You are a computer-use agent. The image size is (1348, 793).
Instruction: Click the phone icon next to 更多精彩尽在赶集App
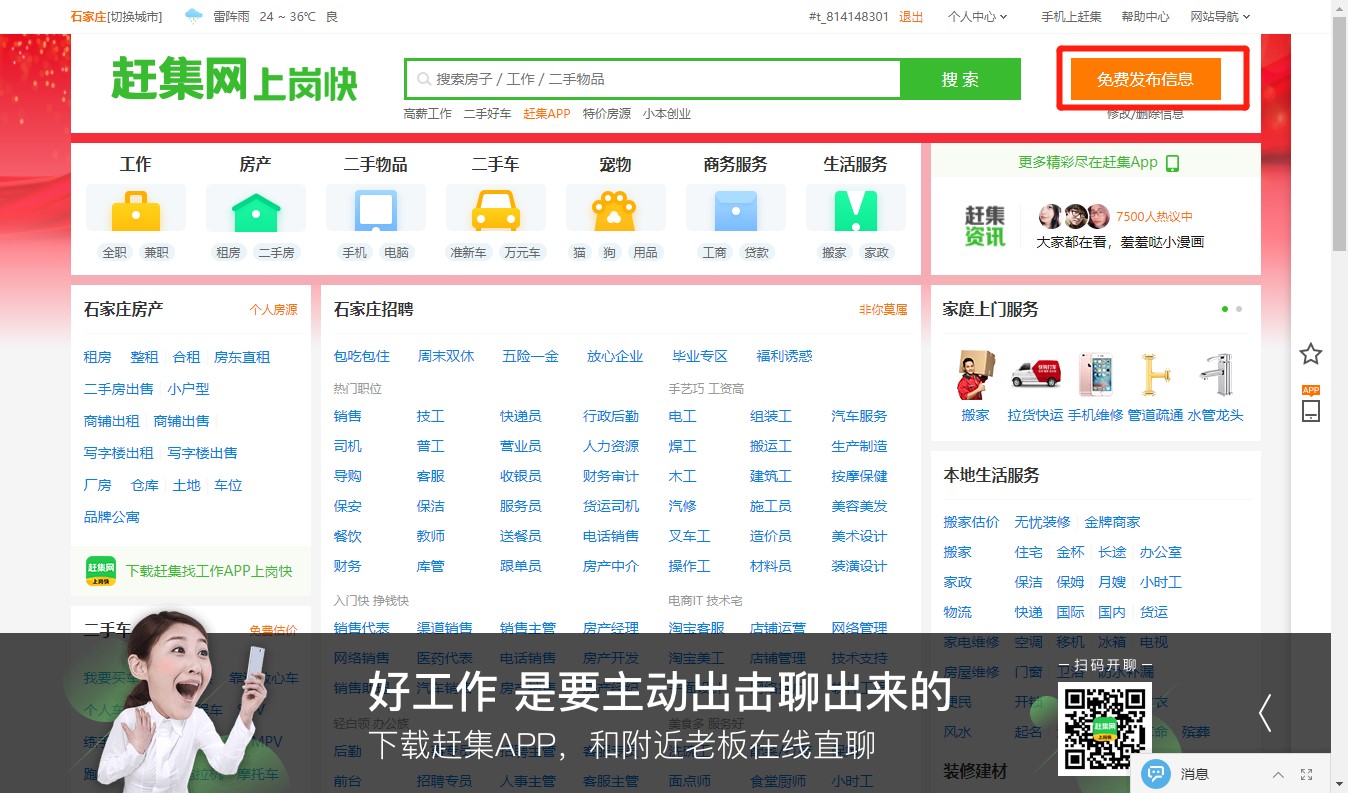1173,163
